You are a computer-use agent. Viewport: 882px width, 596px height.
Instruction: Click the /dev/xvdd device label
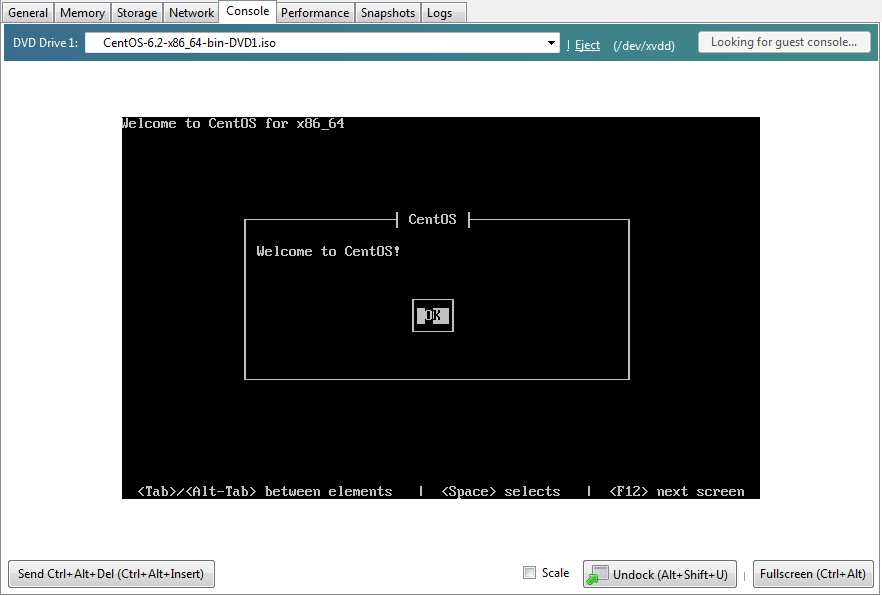coord(644,46)
